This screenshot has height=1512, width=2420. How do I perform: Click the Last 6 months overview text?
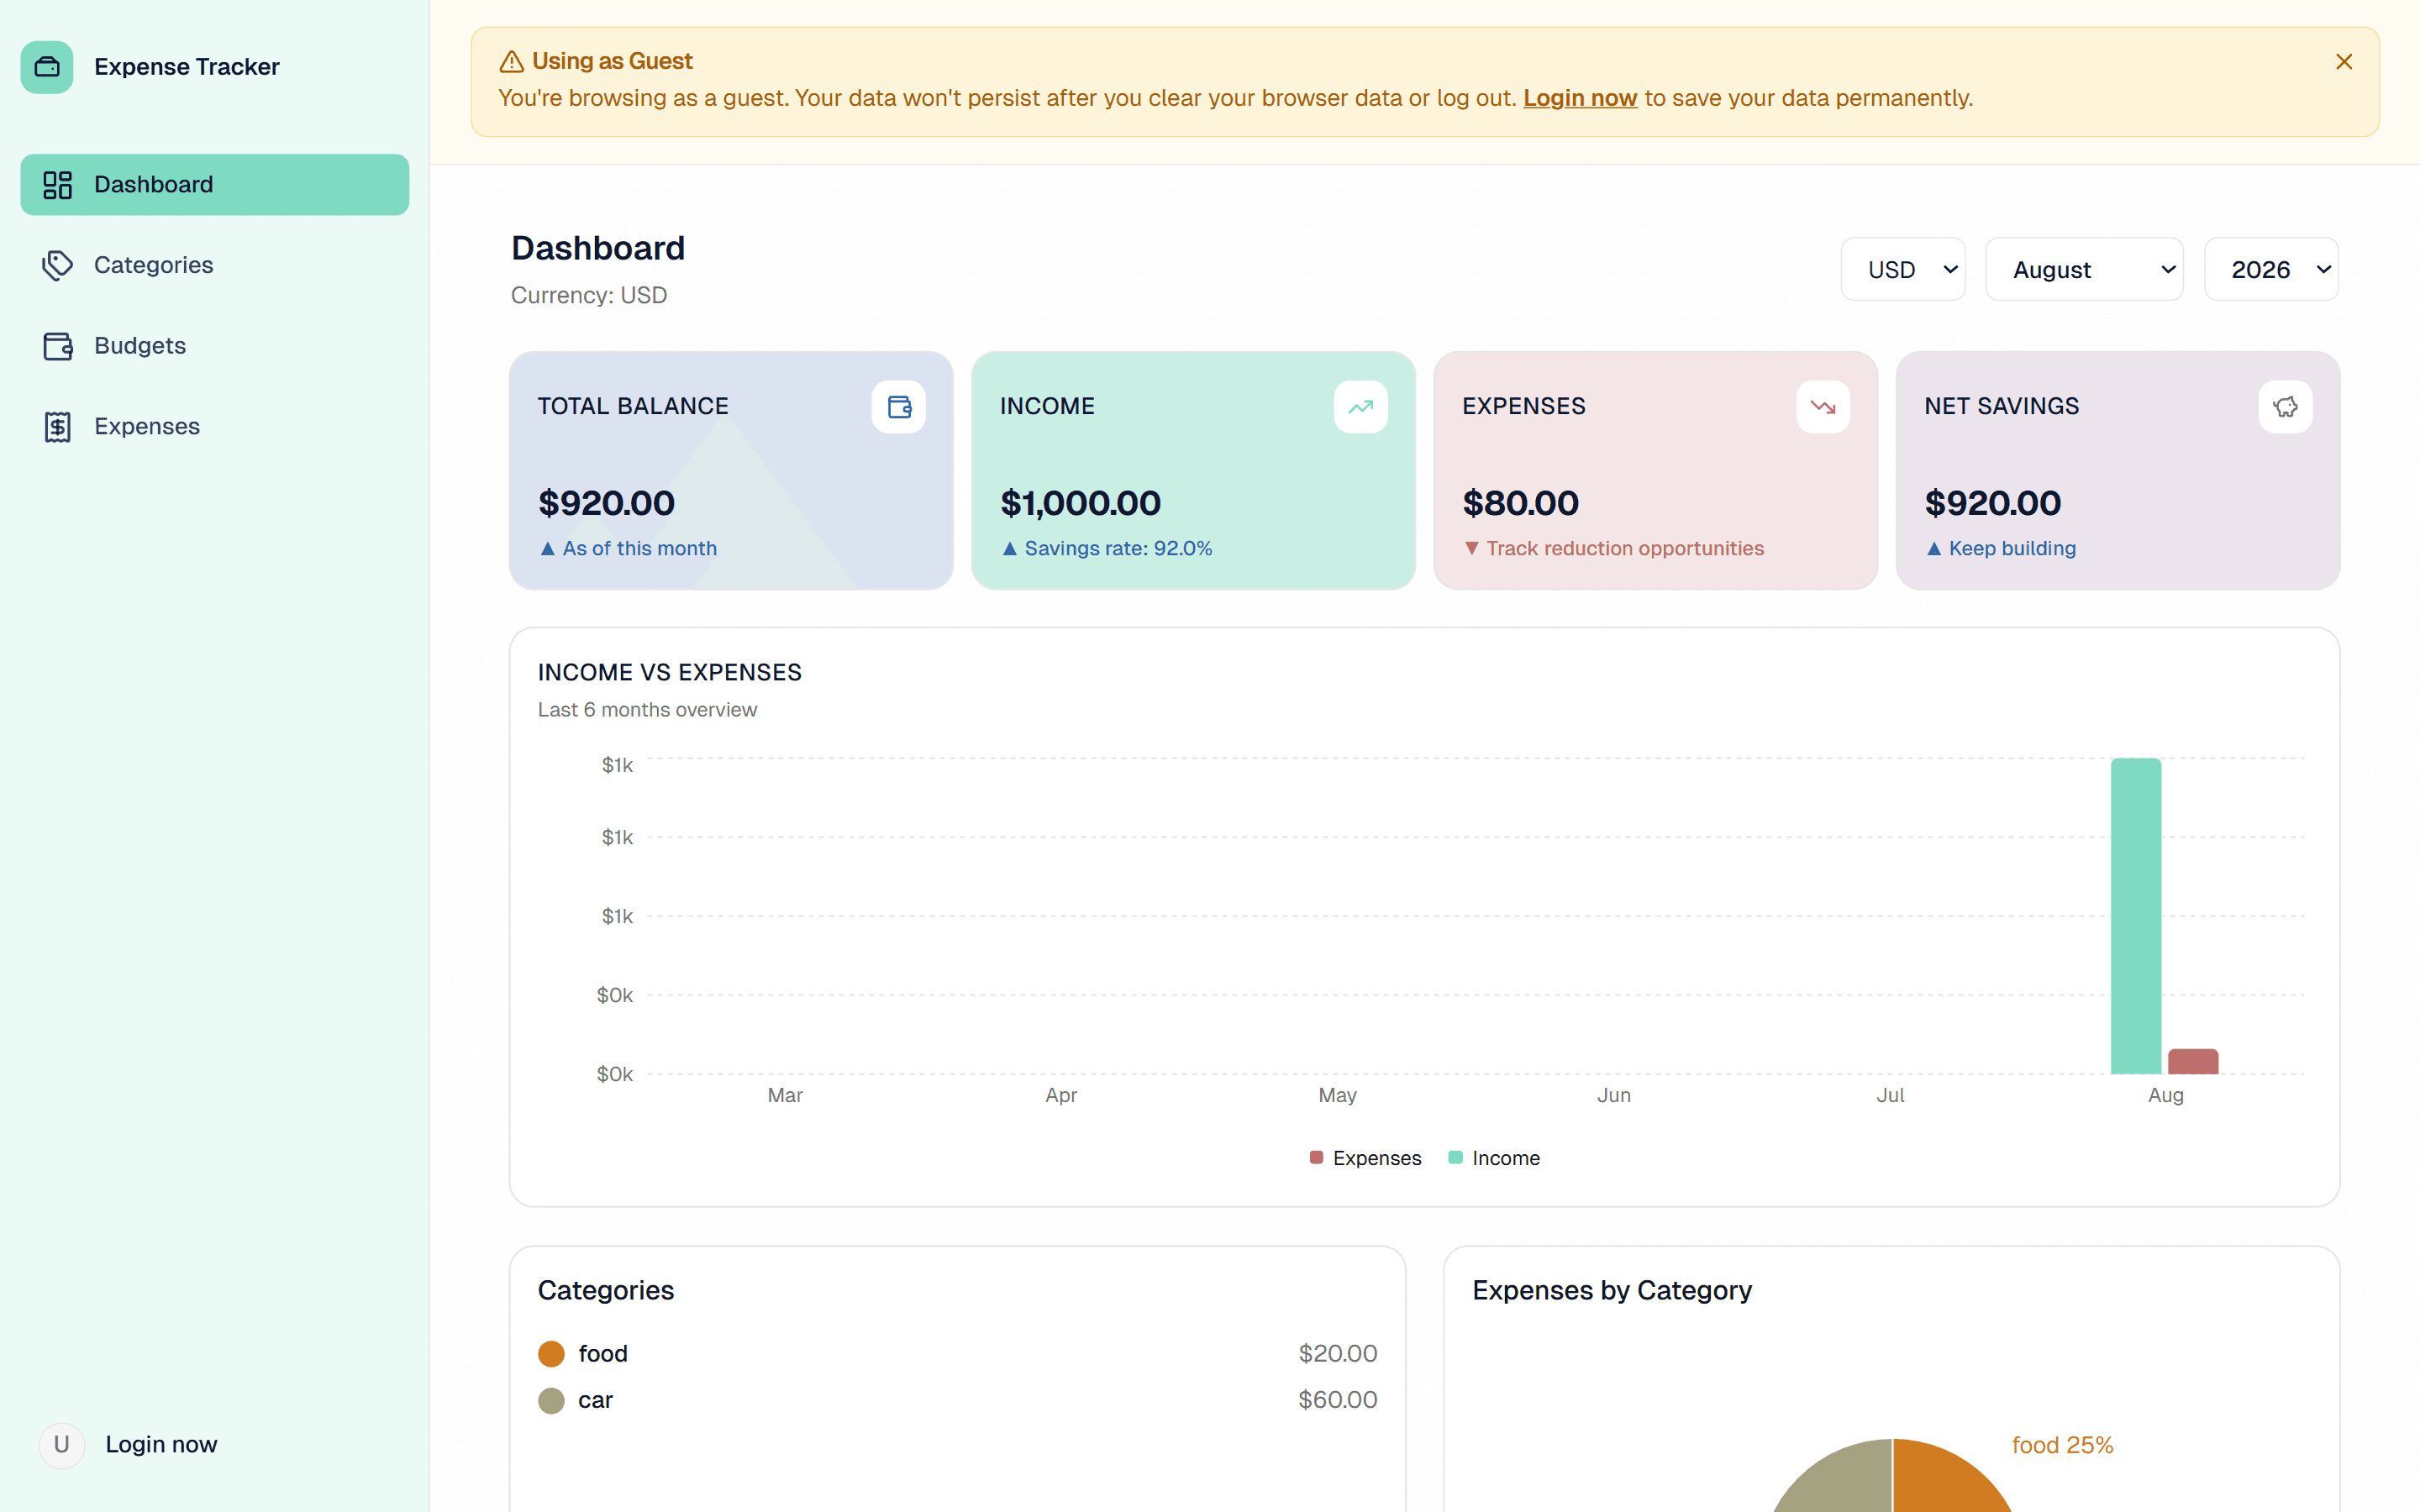tap(647, 710)
